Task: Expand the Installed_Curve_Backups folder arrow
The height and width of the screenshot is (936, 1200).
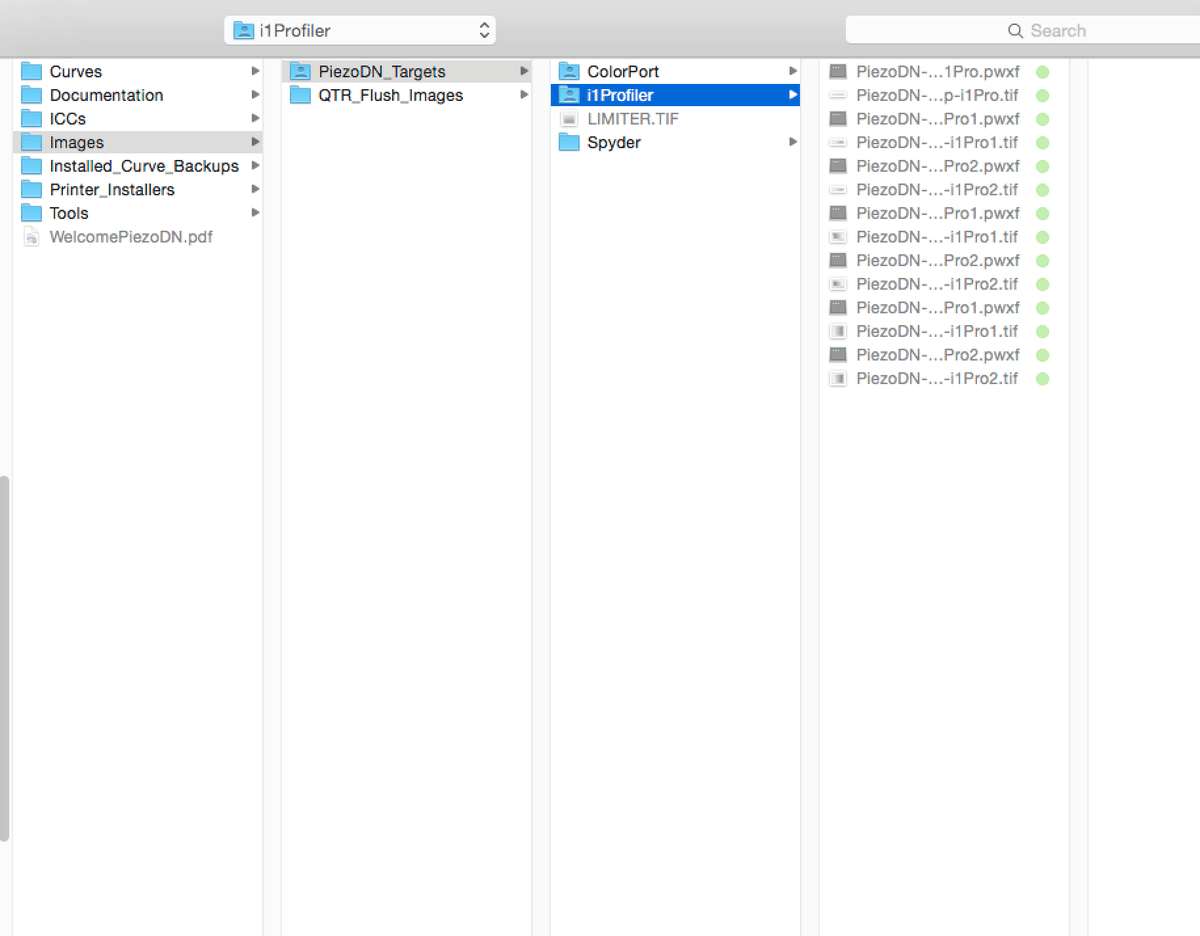Action: point(256,166)
